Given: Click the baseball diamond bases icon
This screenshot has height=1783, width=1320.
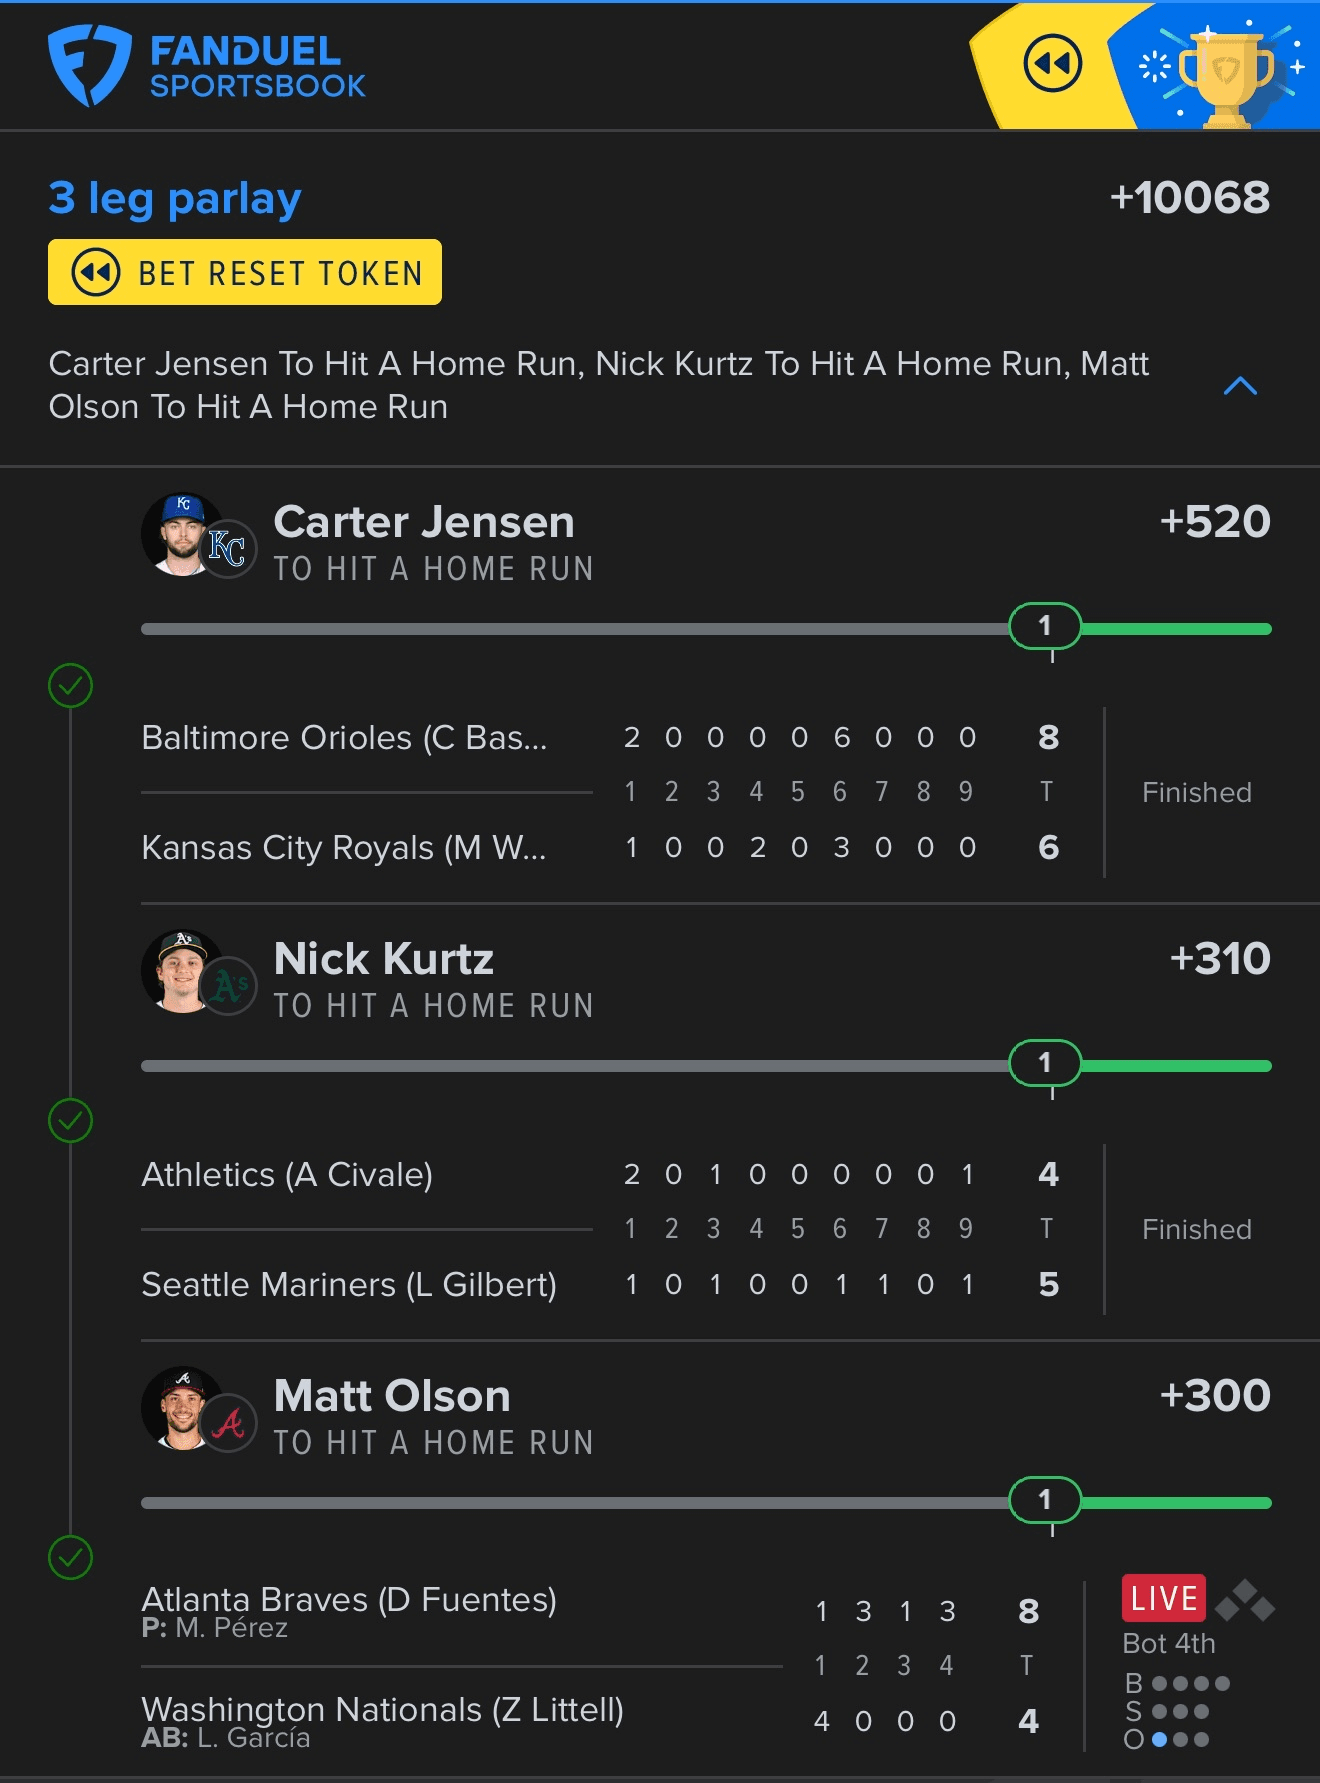Looking at the screenshot, I should click(1245, 1601).
